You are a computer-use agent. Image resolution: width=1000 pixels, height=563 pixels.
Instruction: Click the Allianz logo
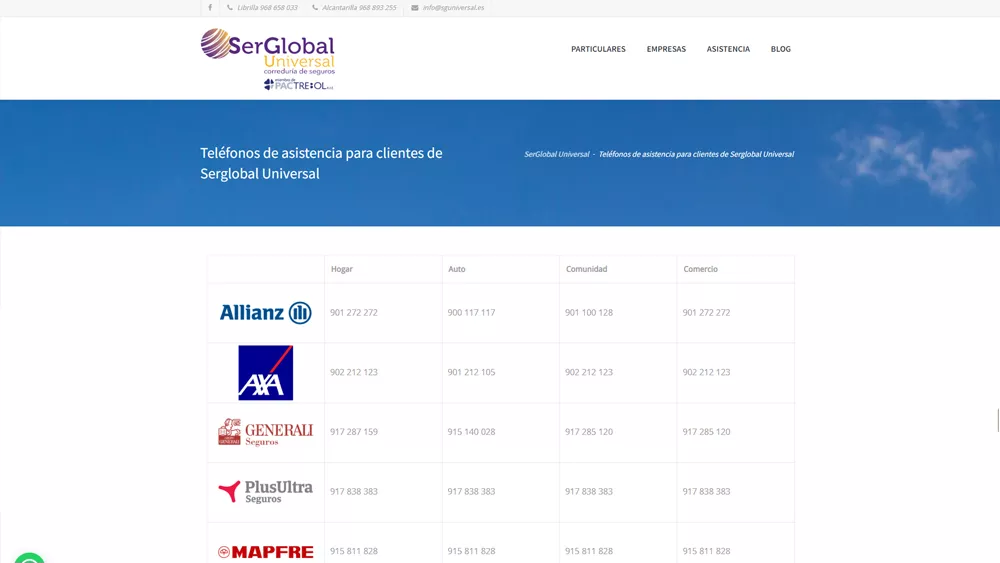pos(265,312)
